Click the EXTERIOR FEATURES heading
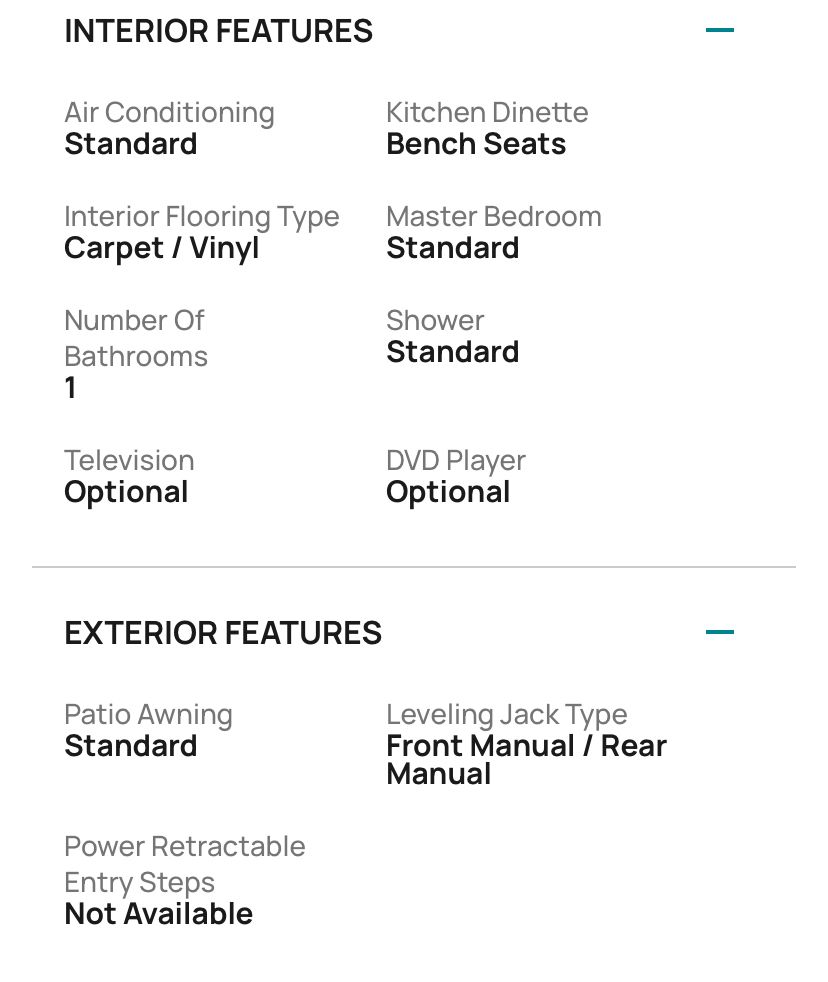Image resolution: width=828 pixels, height=982 pixels. coord(223,633)
